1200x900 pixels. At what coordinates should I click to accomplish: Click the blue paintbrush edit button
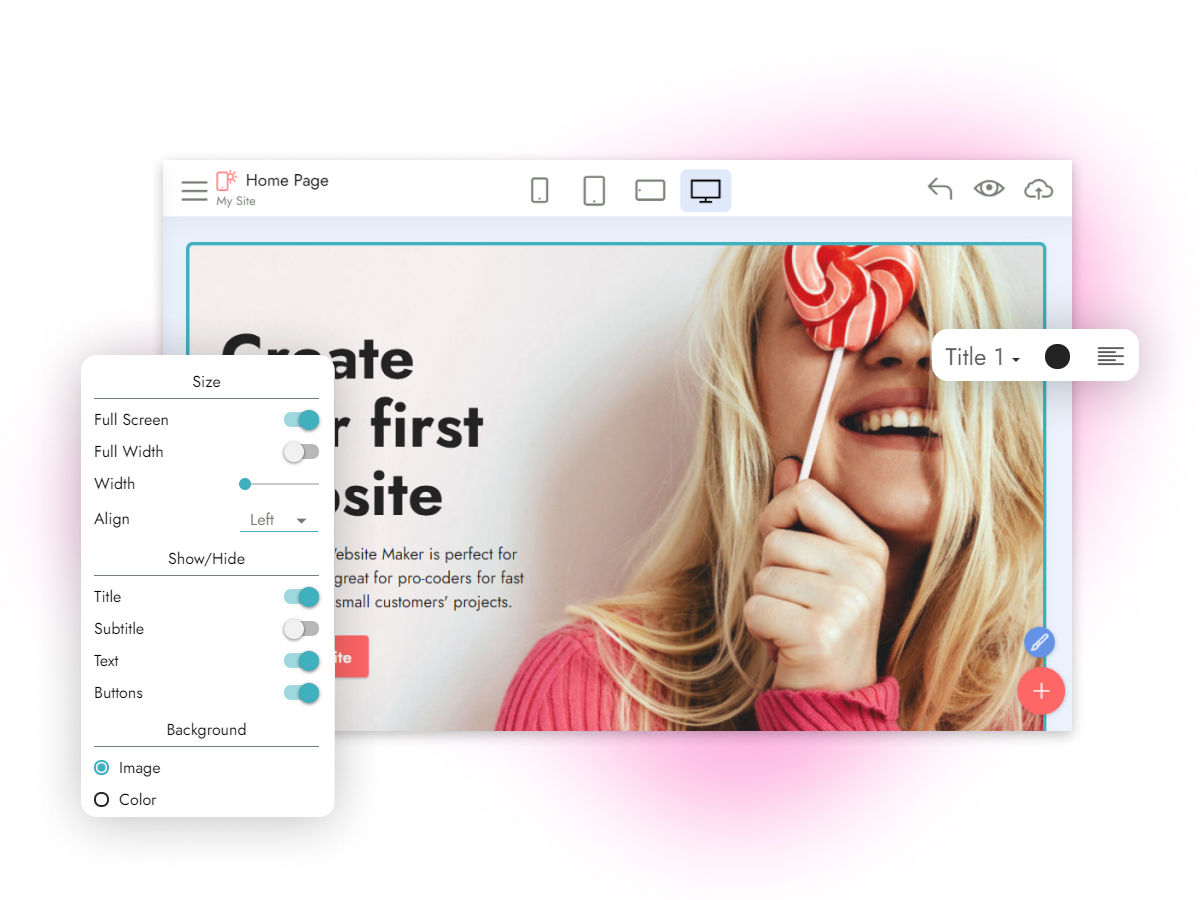click(x=1039, y=642)
